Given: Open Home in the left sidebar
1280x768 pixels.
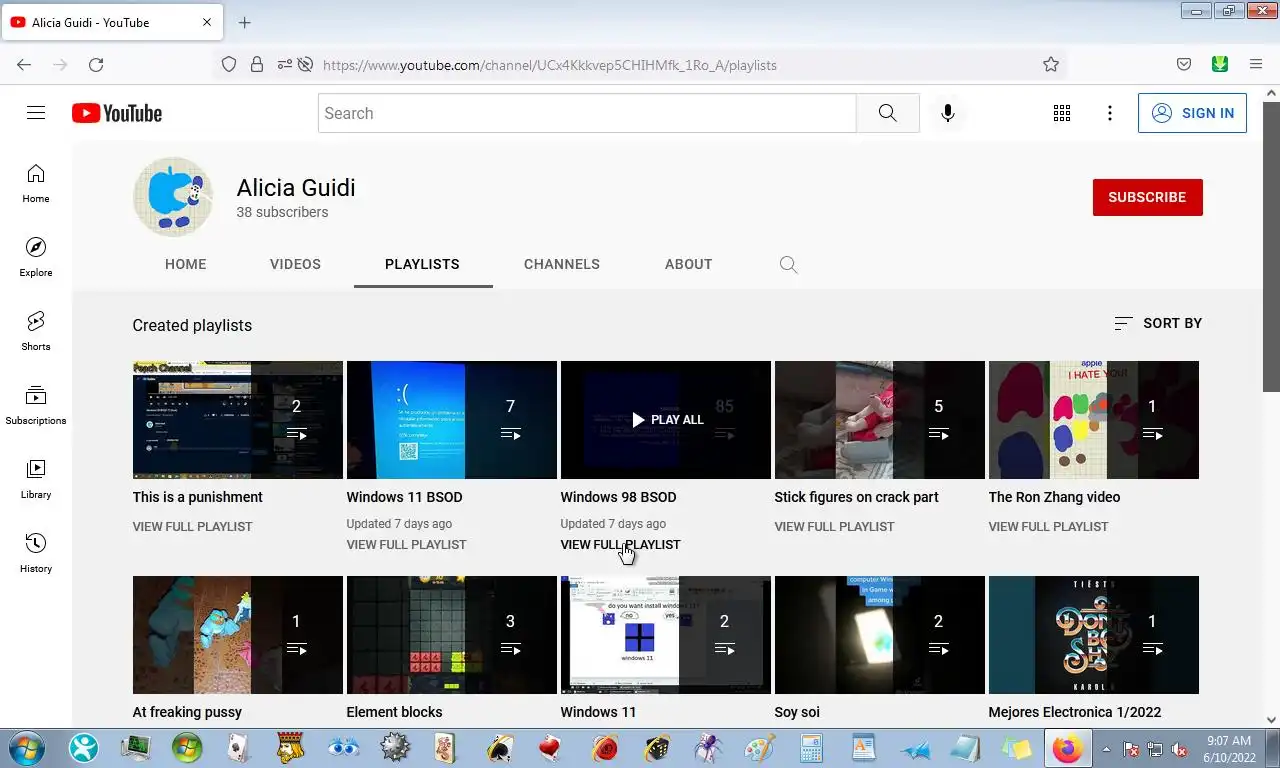Looking at the screenshot, I should 36,183.
